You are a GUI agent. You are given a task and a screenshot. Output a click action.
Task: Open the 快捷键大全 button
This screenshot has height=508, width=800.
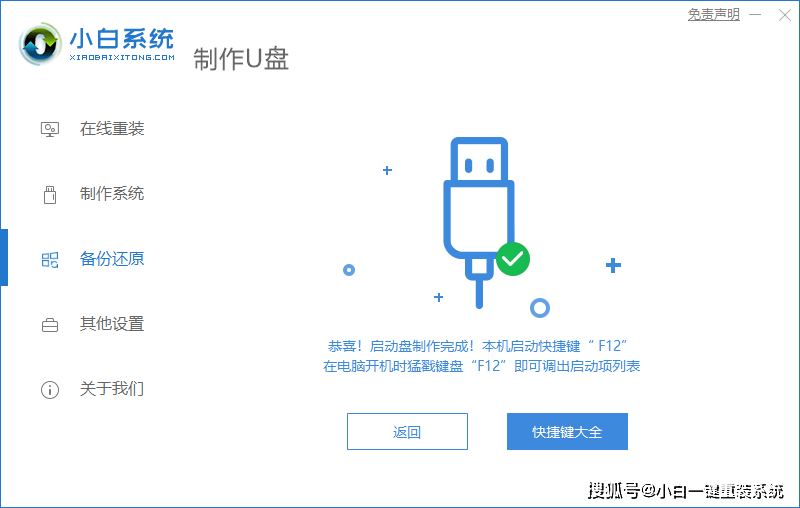[567, 431]
